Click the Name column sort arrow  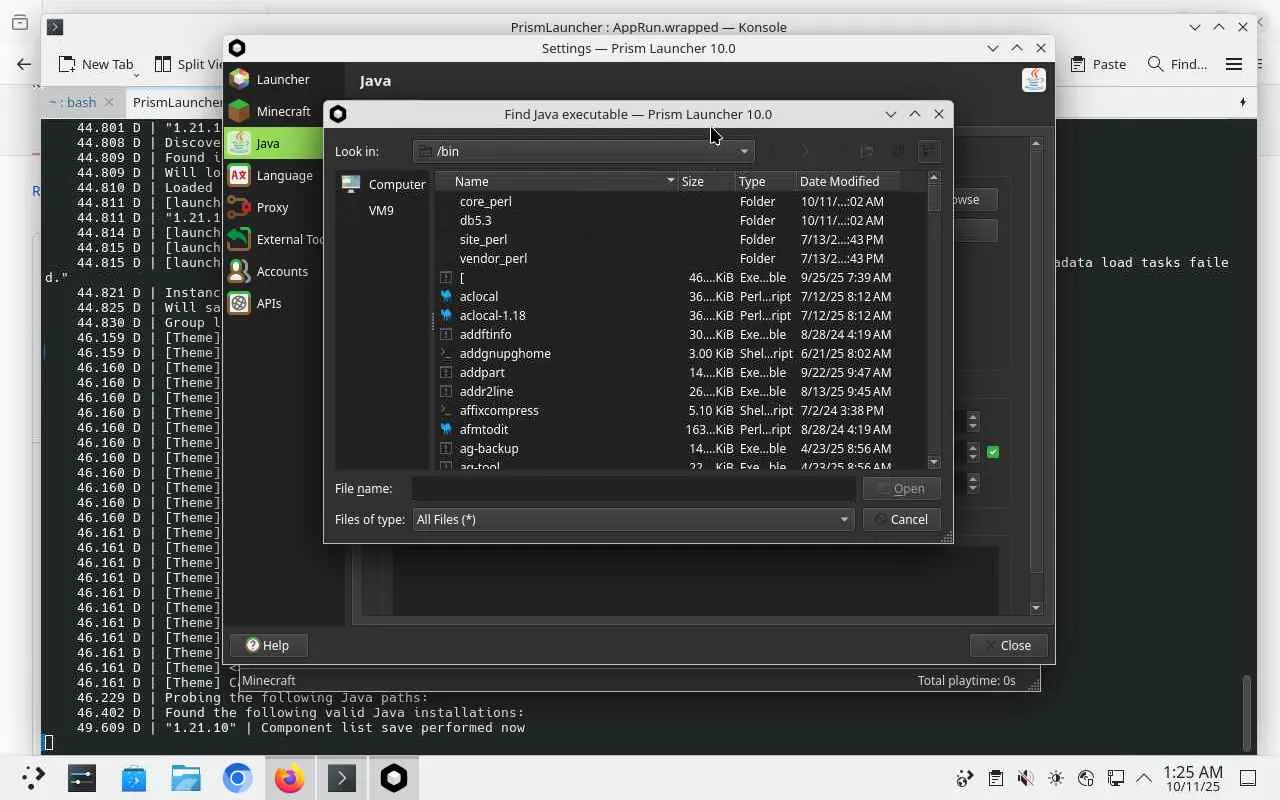click(x=670, y=181)
